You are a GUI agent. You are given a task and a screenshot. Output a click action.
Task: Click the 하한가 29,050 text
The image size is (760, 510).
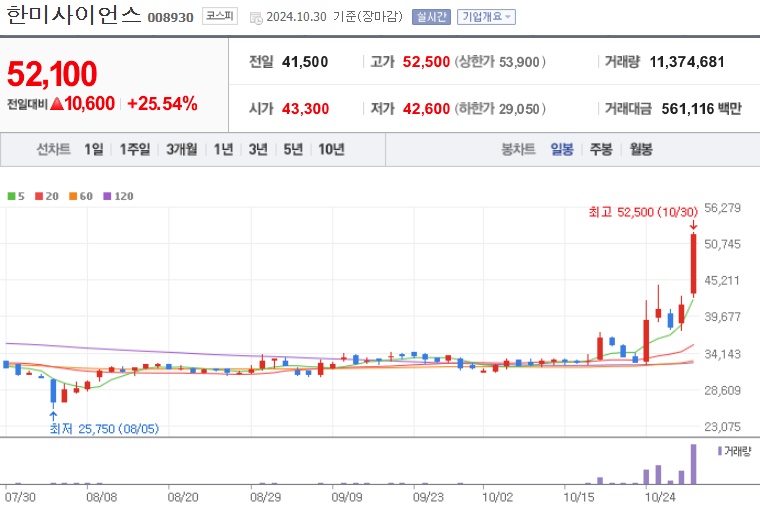(500, 109)
